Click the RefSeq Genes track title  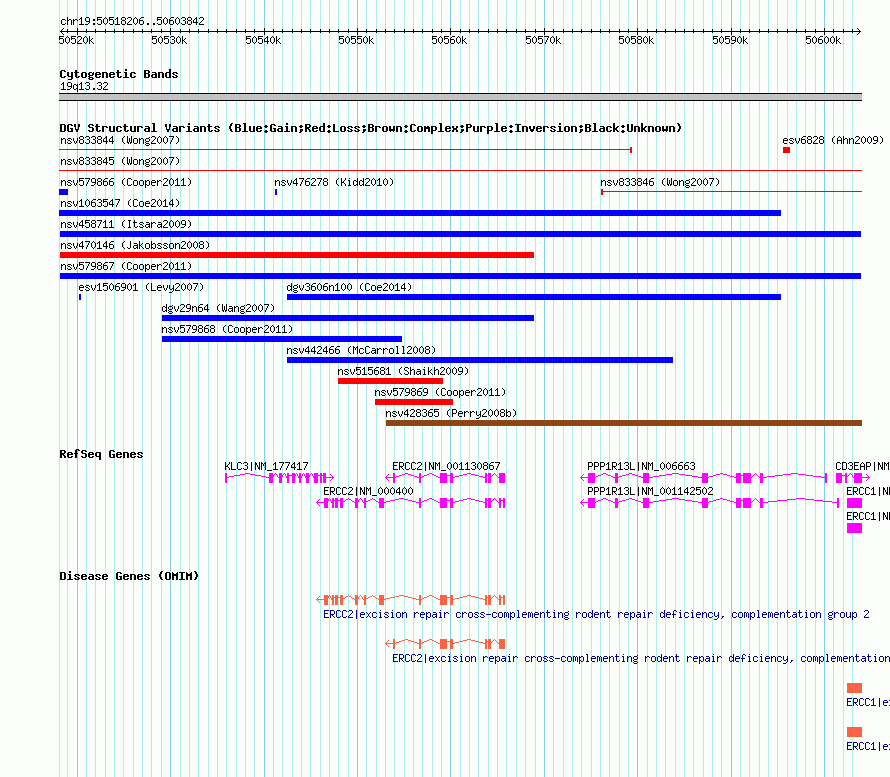(x=101, y=454)
